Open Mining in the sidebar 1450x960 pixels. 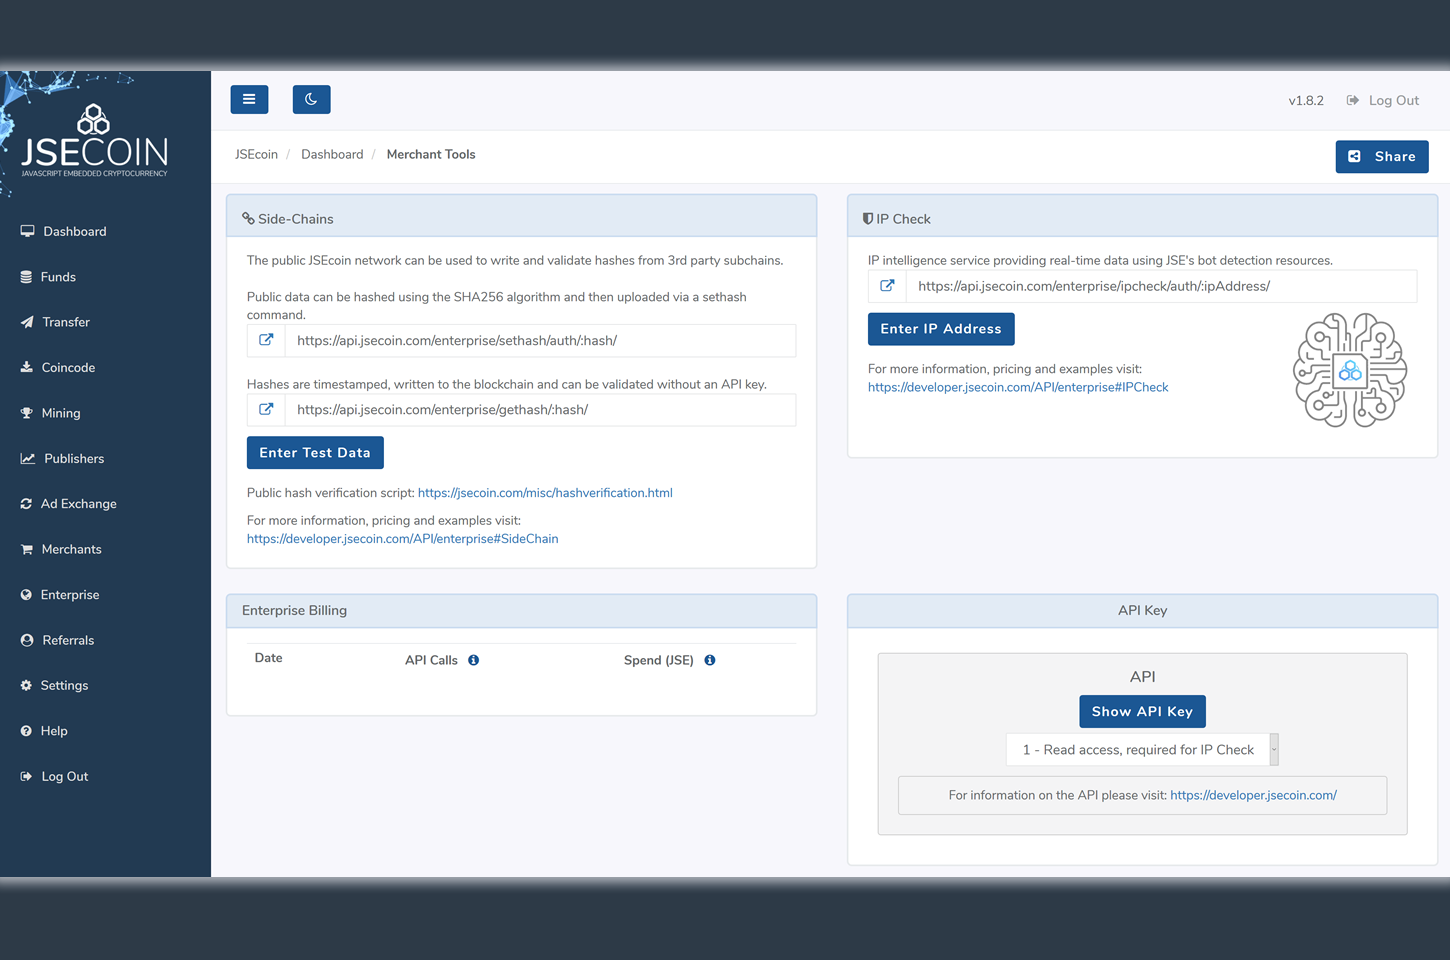(61, 413)
